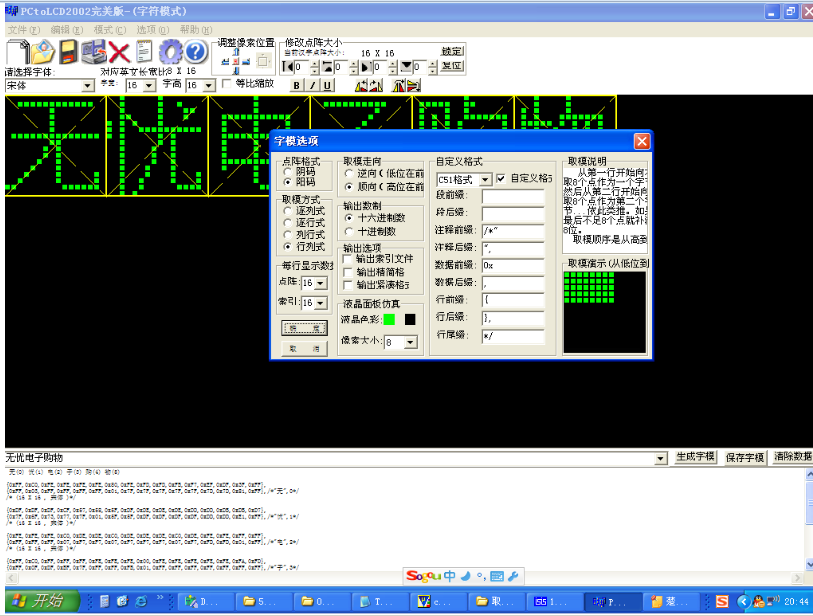Image resolution: width=813 pixels, height=616 pixels.
Task: Click the 生成字模 button
Action: [x=695, y=457]
